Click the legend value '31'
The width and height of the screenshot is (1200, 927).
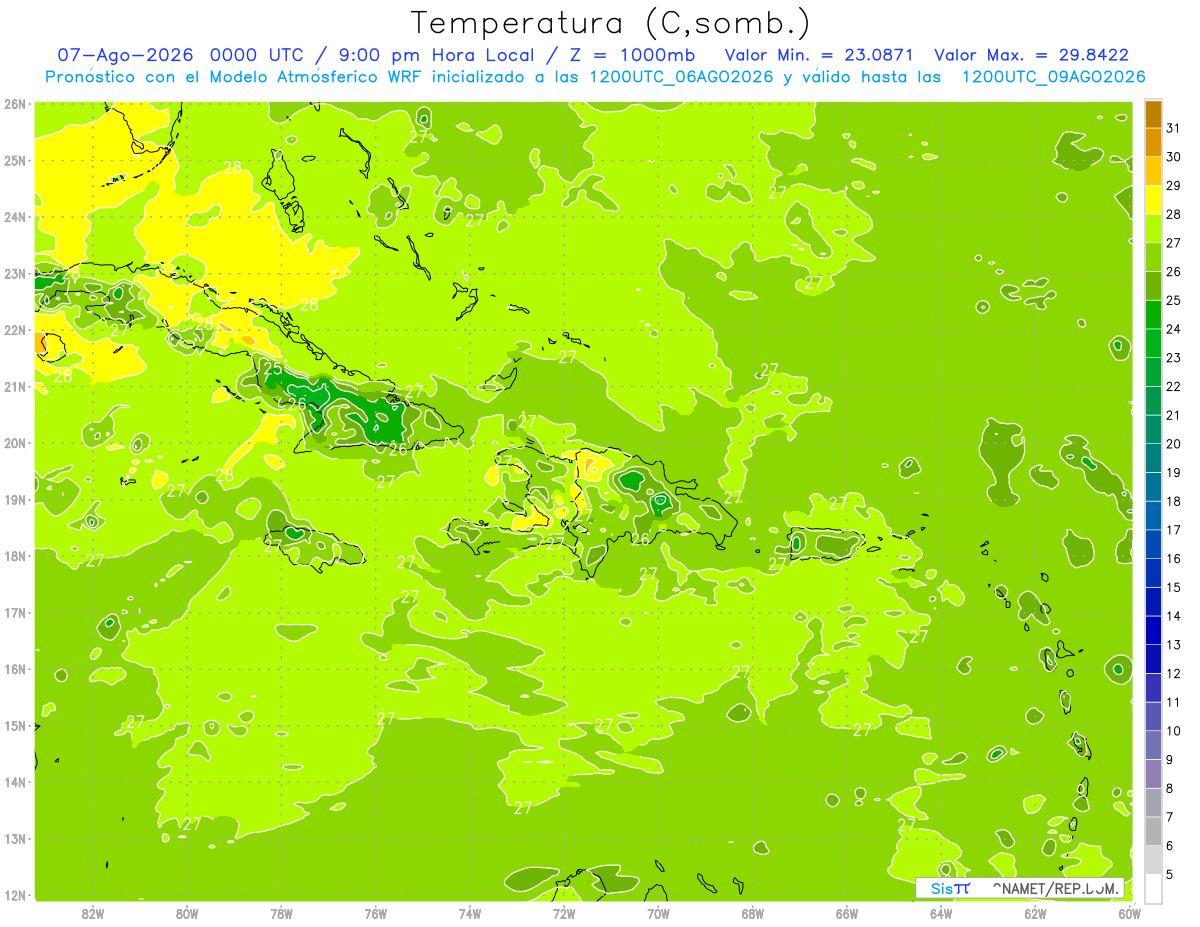(x=1174, y=128)
